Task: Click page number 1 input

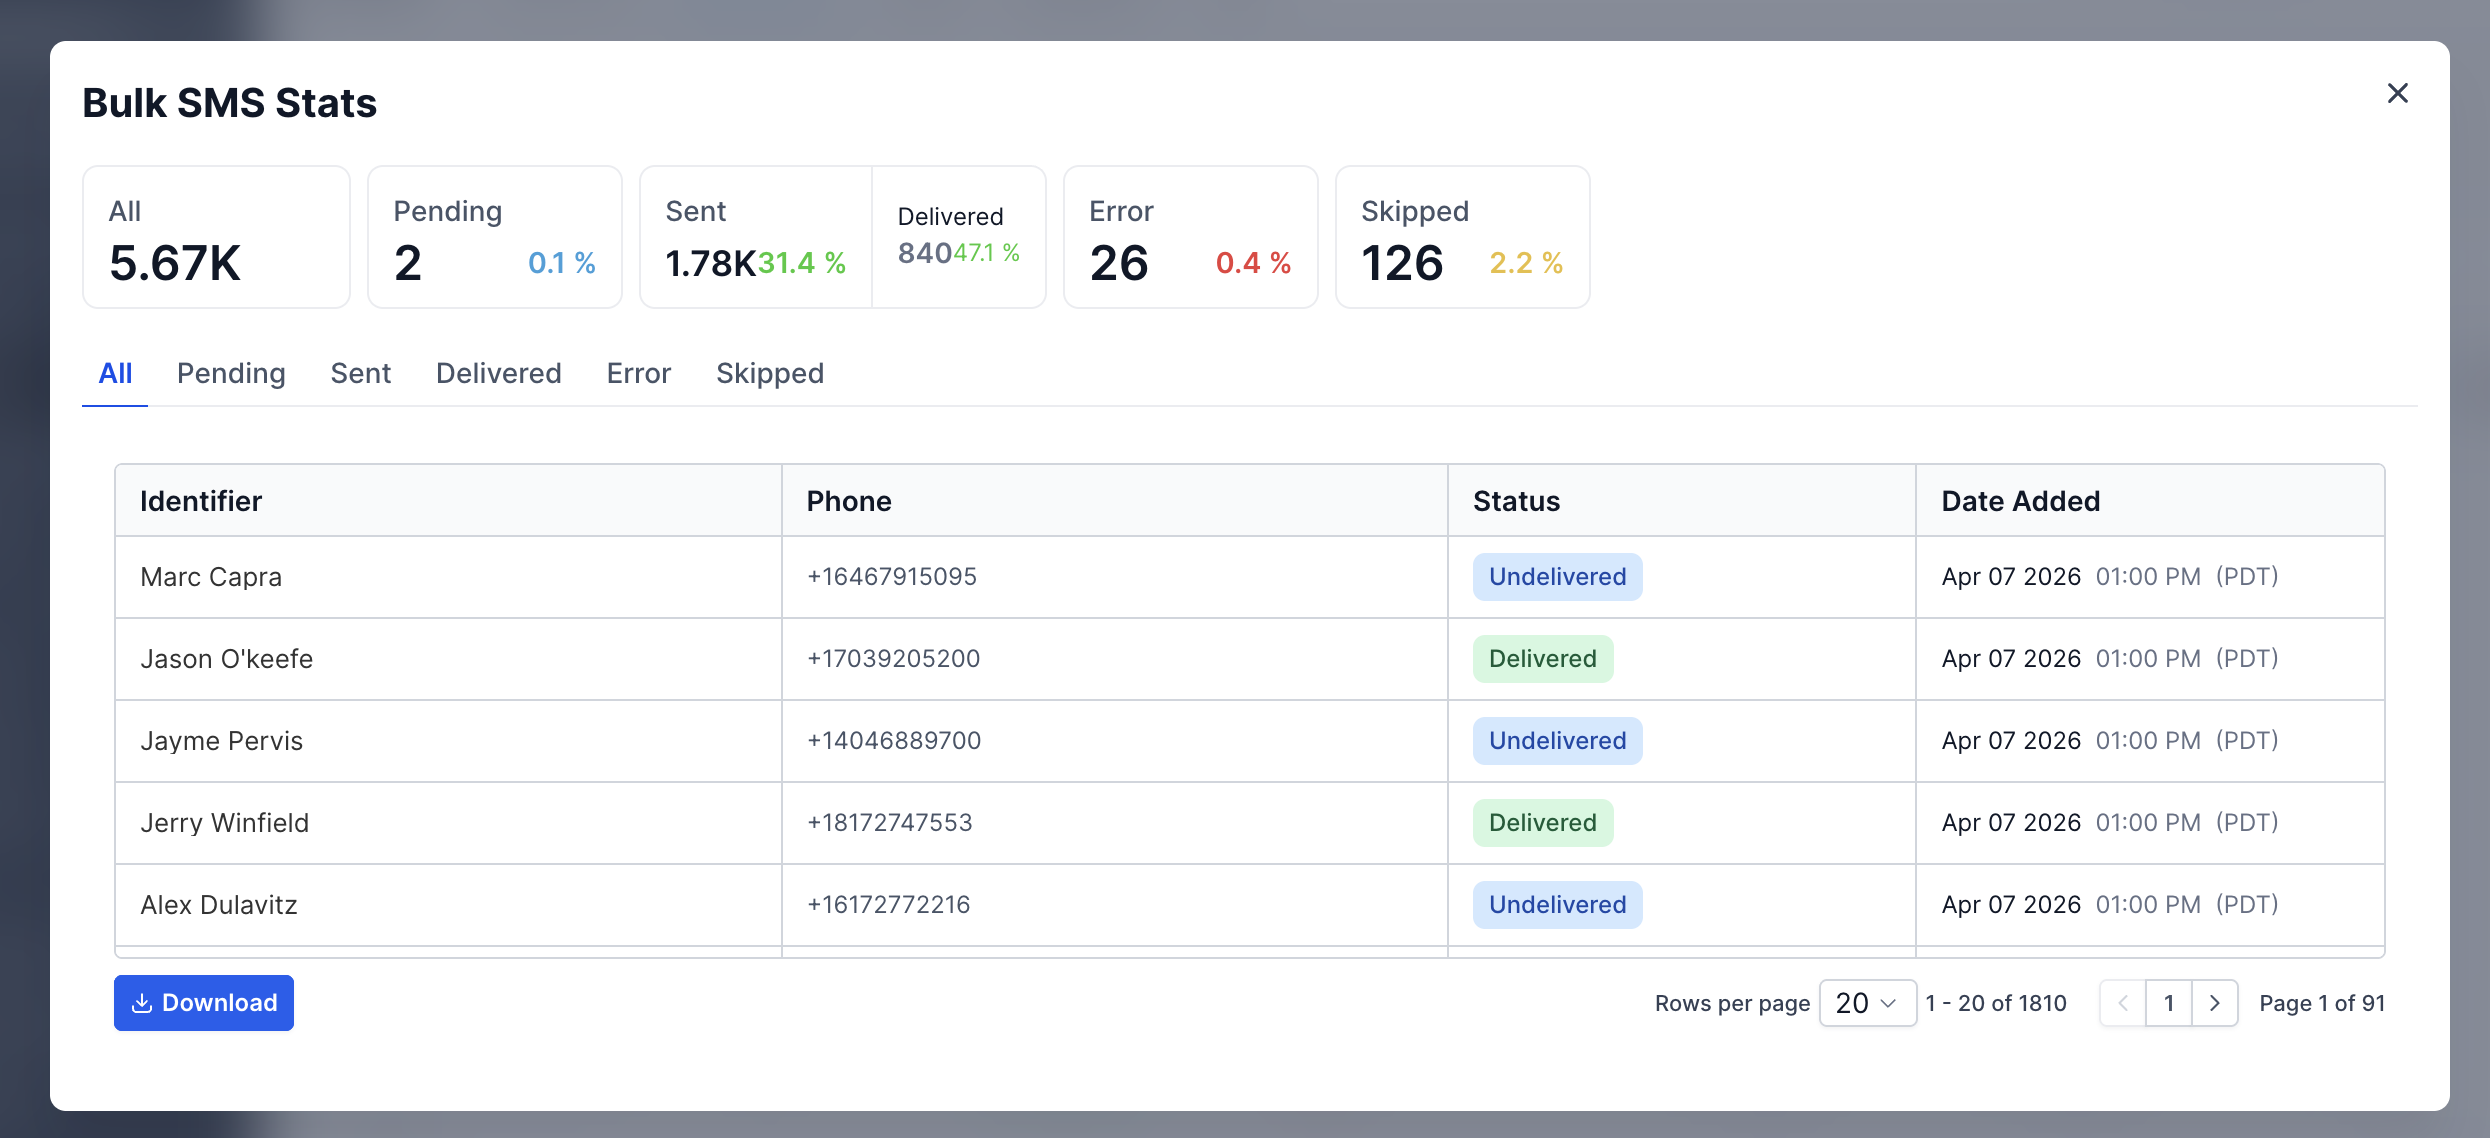Action: point(2168,1002)
